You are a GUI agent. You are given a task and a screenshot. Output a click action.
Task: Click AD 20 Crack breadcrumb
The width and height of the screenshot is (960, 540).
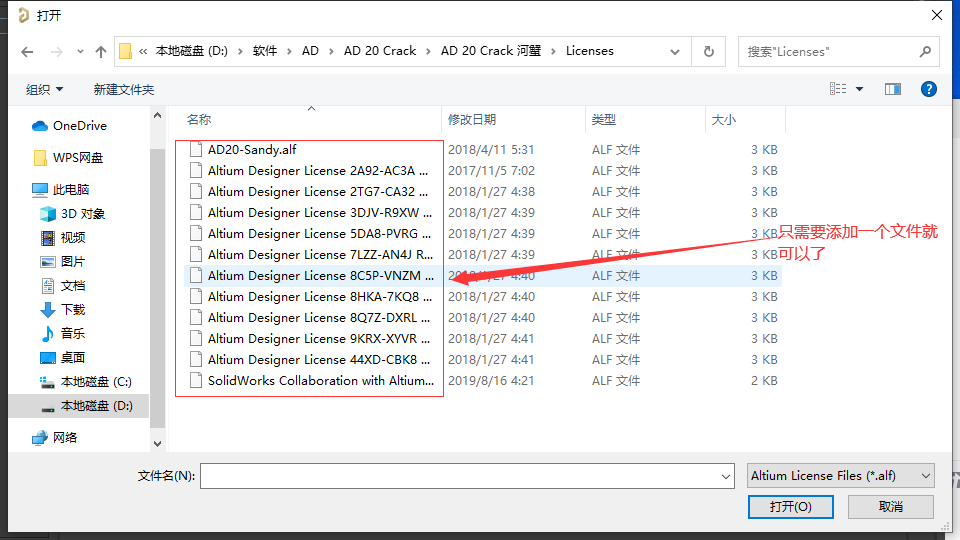coord(380,51)
